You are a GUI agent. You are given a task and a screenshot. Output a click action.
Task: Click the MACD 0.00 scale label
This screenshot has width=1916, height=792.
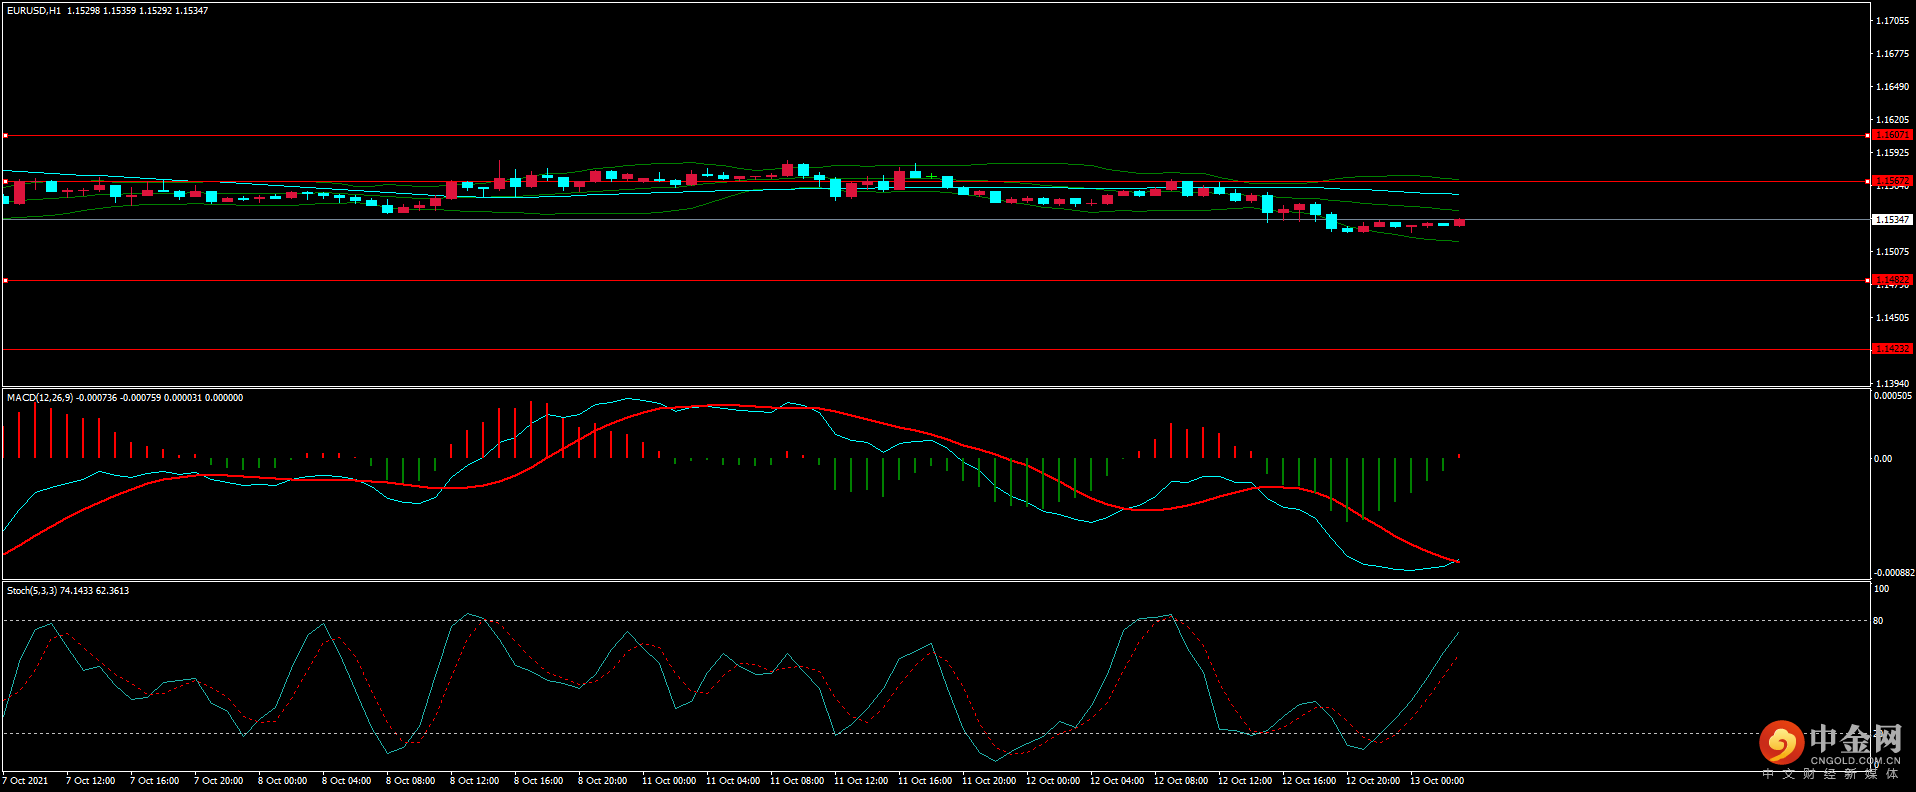(x=1882, y=459)
